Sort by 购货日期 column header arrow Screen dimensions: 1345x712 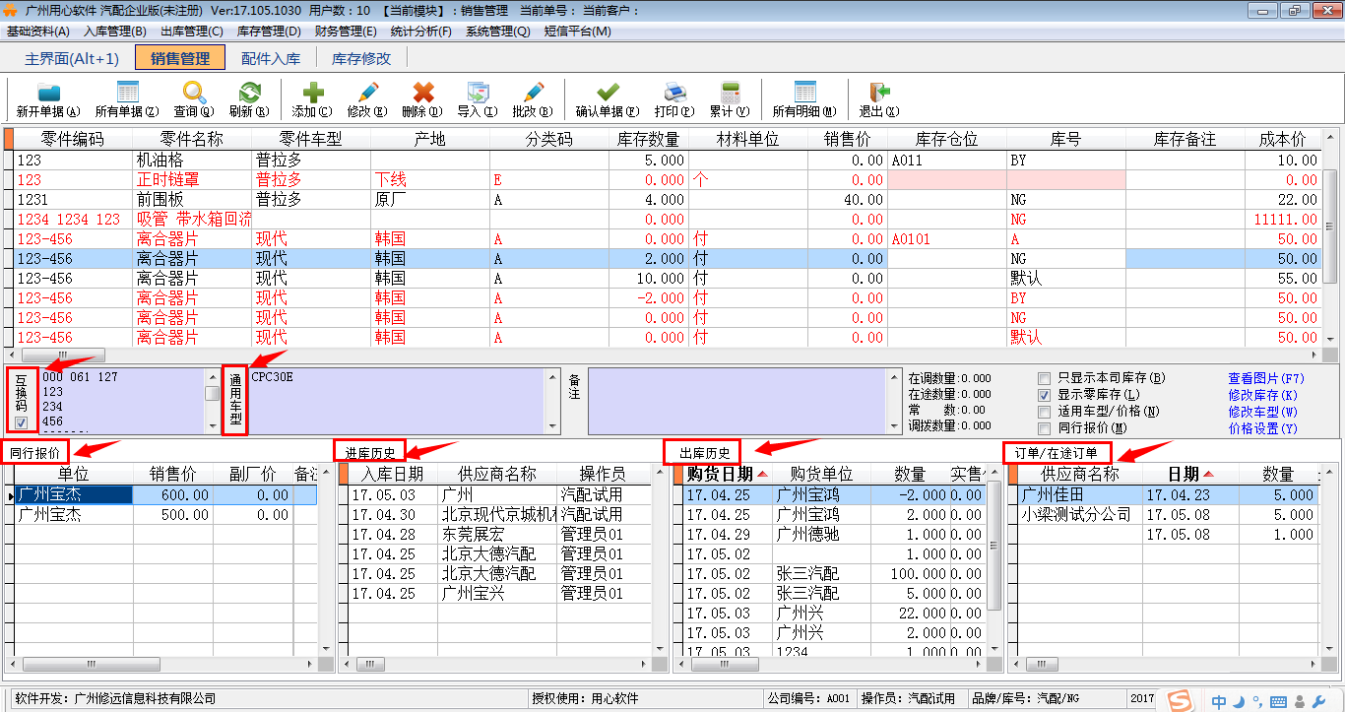[x=763, y=473]
